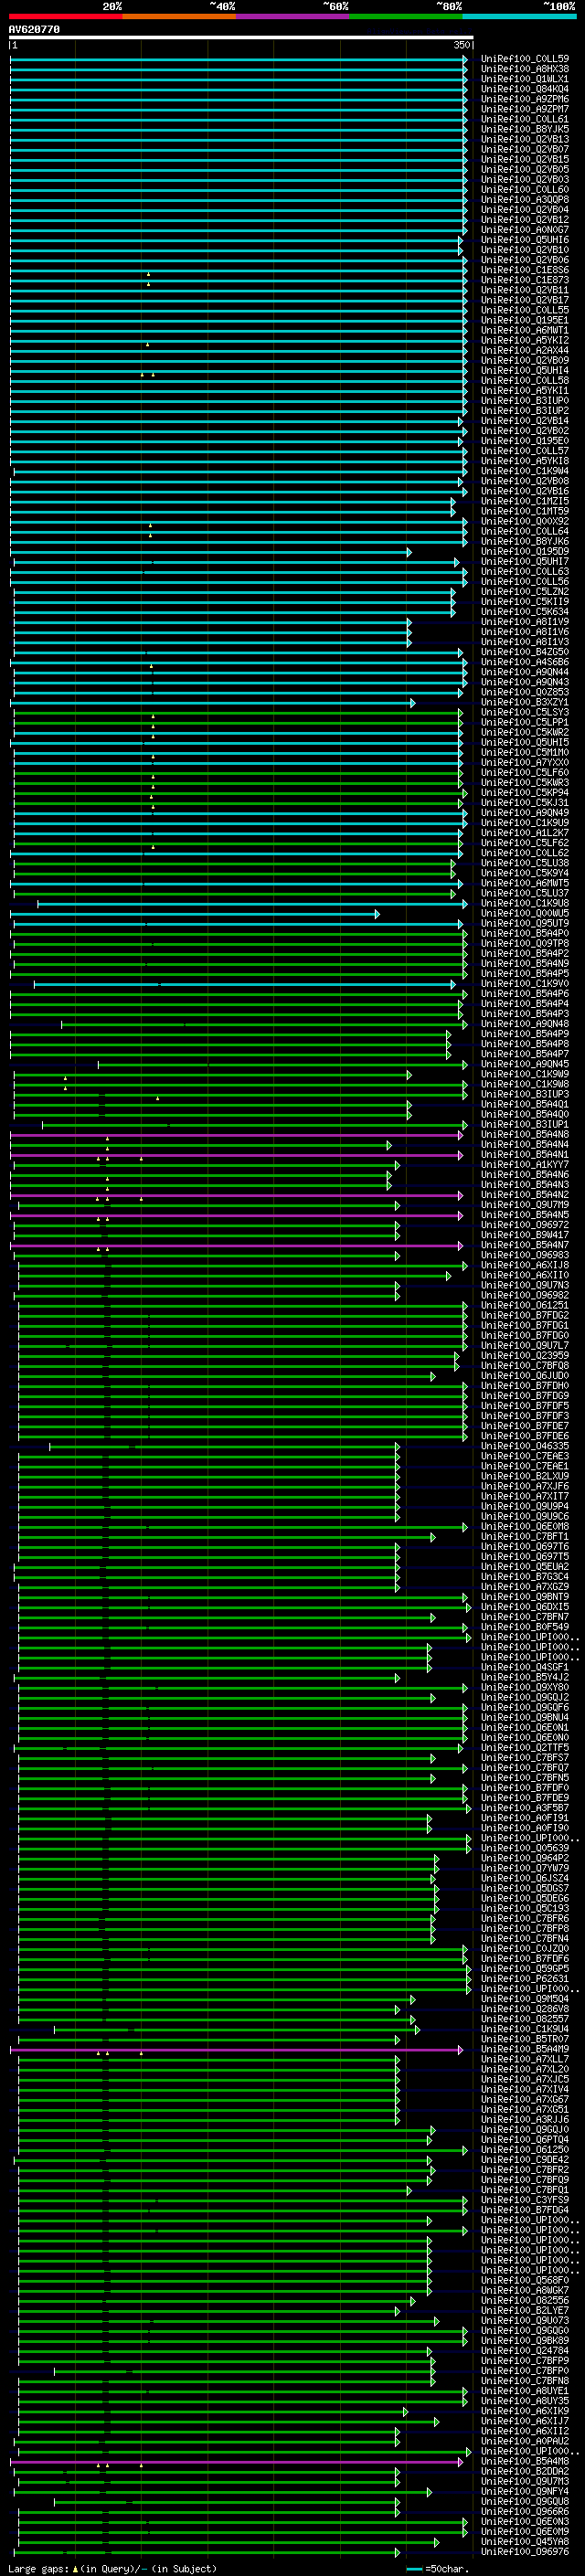The image size is (585, 2576).
Task: Click the red ~20% identity legend segment
Action: click(x=65, y=16)
